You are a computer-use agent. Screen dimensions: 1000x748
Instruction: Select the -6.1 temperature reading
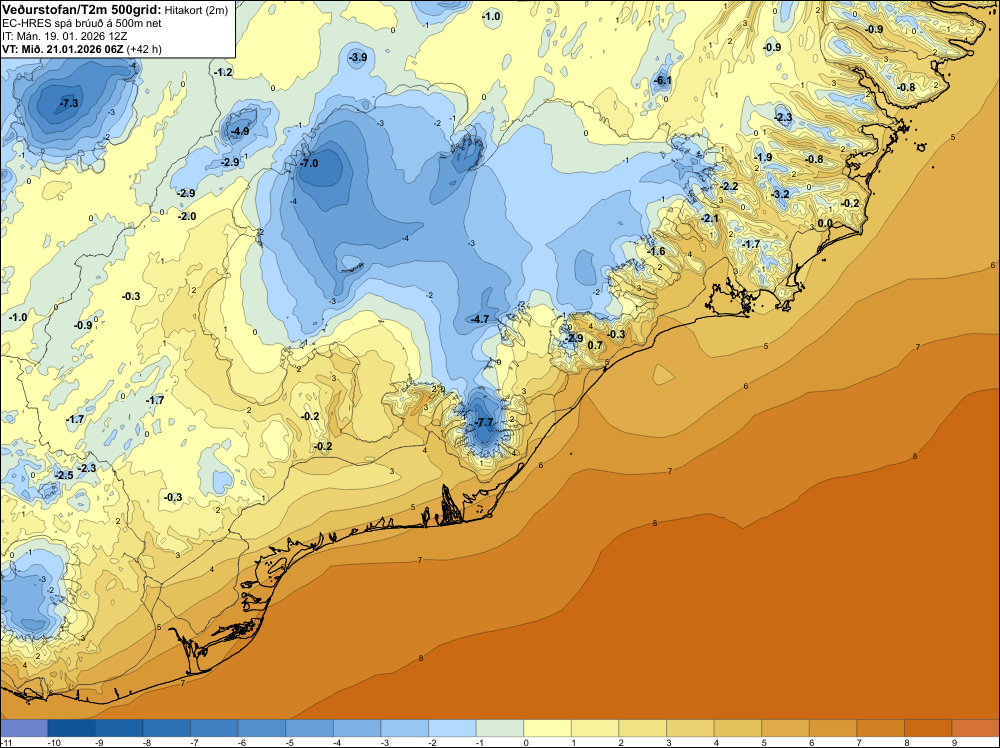(663, 80)
